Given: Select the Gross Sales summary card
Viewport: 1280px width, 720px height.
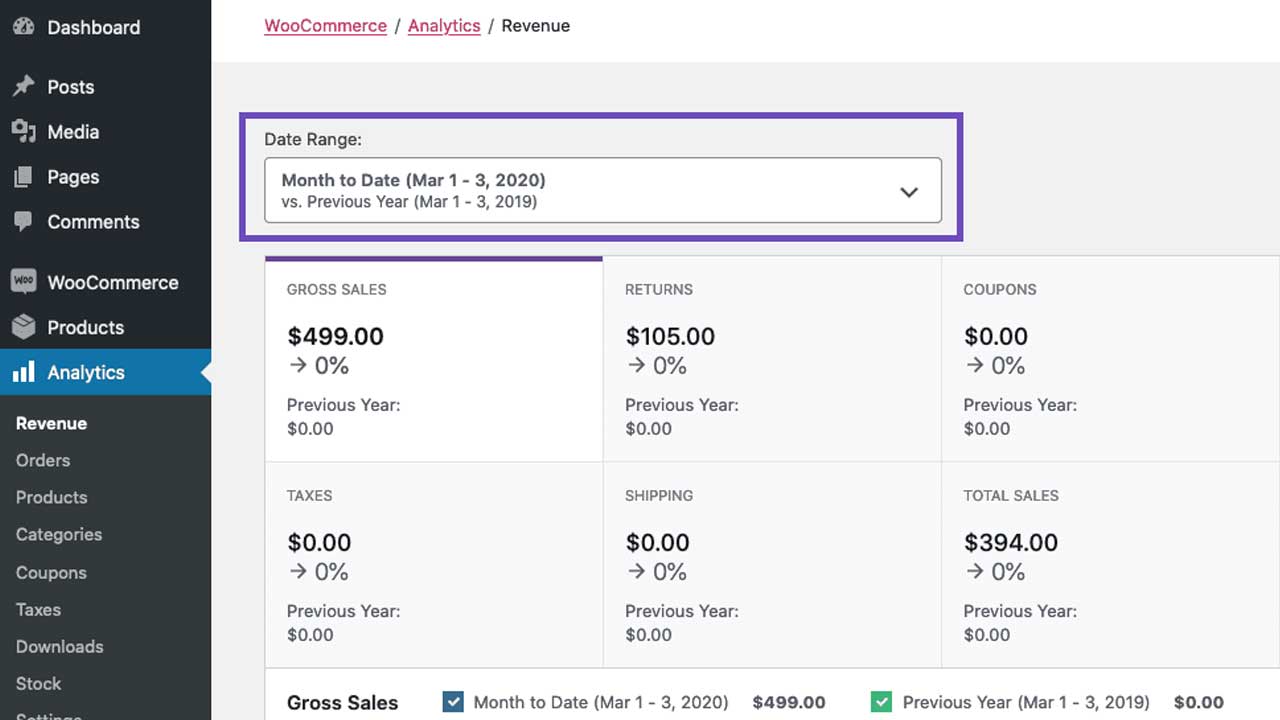Looking at the screenshot, I should pyautogui.click(x=433, y=360).
